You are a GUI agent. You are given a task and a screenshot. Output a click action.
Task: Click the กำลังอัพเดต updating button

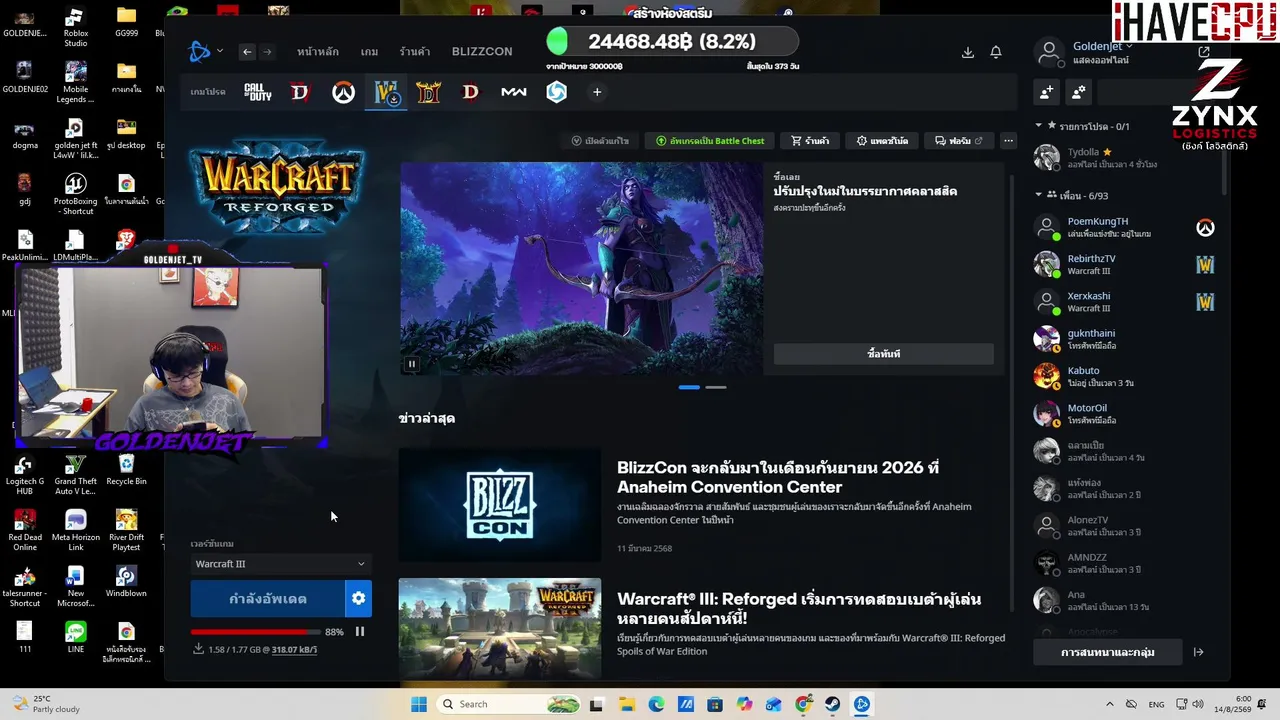click(x=268, y=599)
